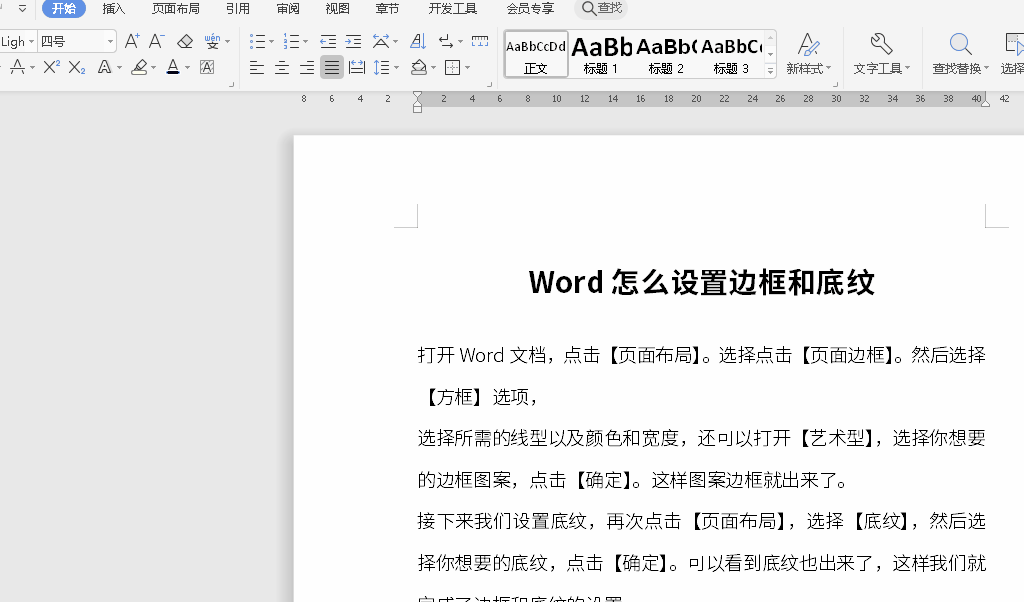Align paragraph to the right

[x=307, y=67]
